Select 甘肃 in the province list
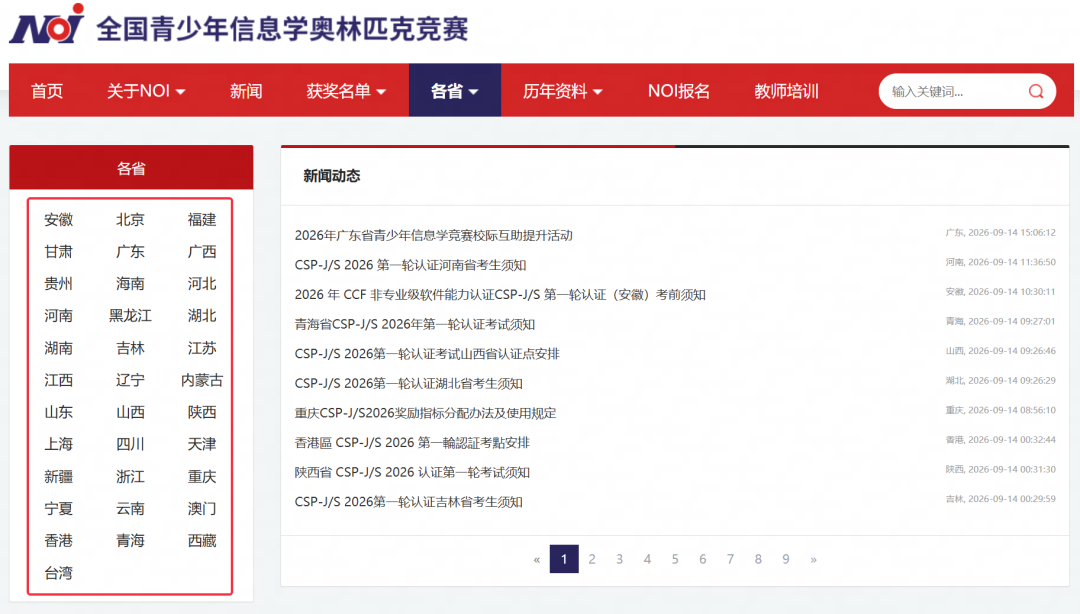 tap(59, 252)
